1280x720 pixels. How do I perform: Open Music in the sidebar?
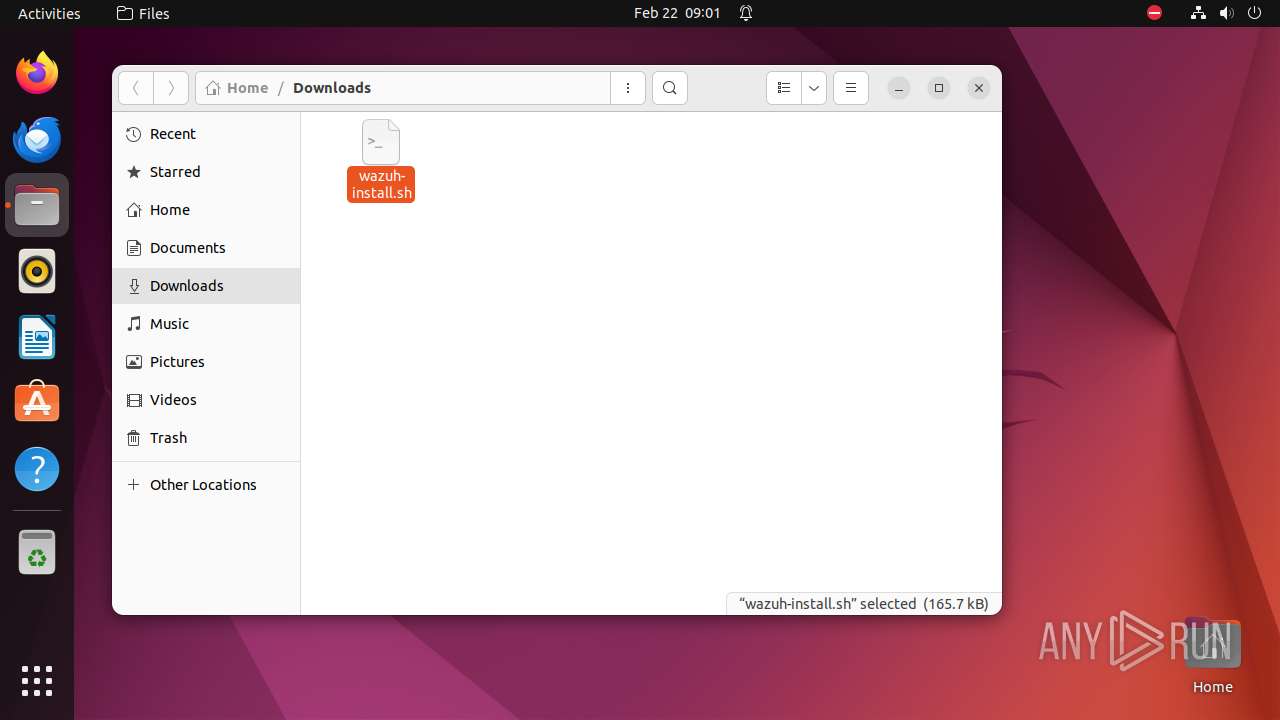point(206,324)
